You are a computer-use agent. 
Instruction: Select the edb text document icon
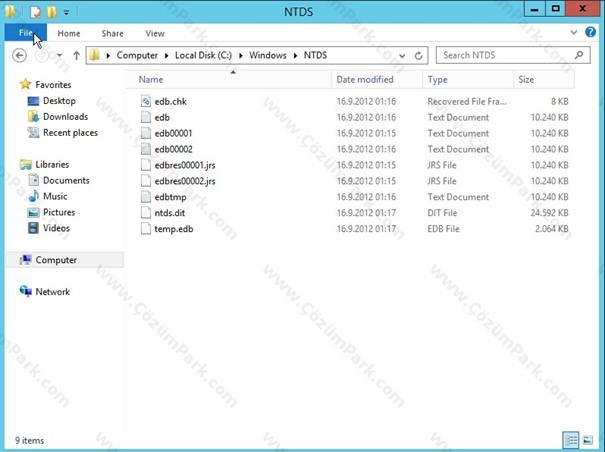click(145, 117)
